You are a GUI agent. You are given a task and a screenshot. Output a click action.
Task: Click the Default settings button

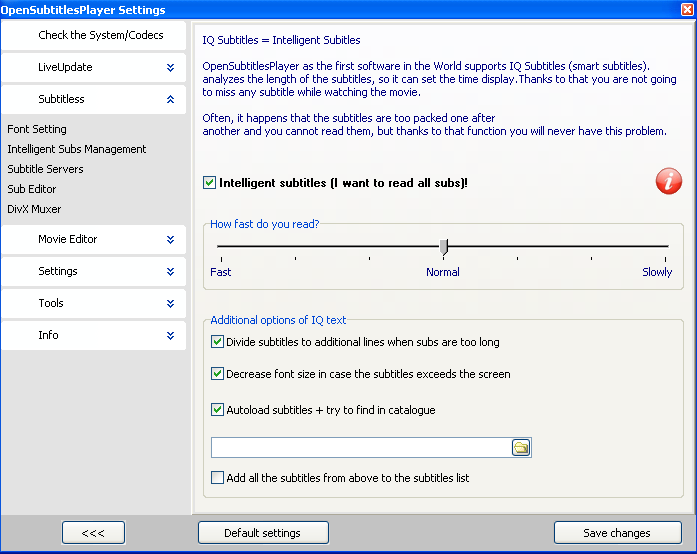(263, 533)
